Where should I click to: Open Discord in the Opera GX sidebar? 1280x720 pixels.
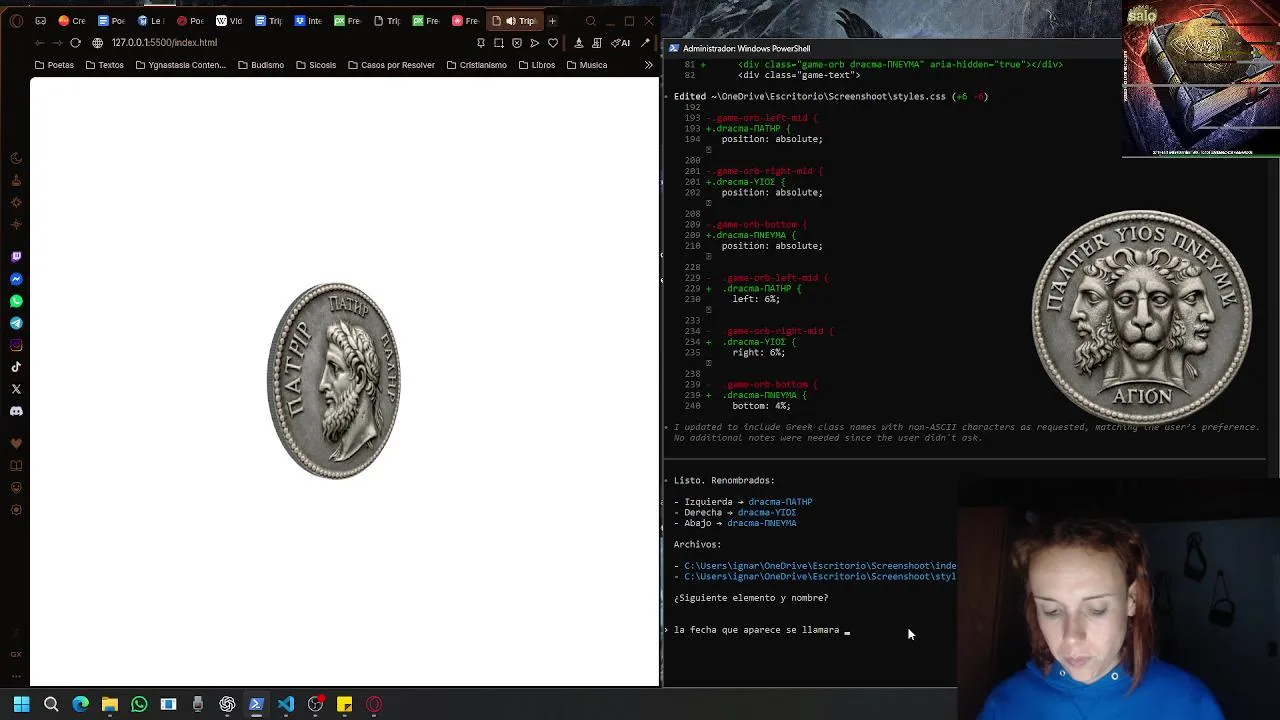click(x=16, y=411)
